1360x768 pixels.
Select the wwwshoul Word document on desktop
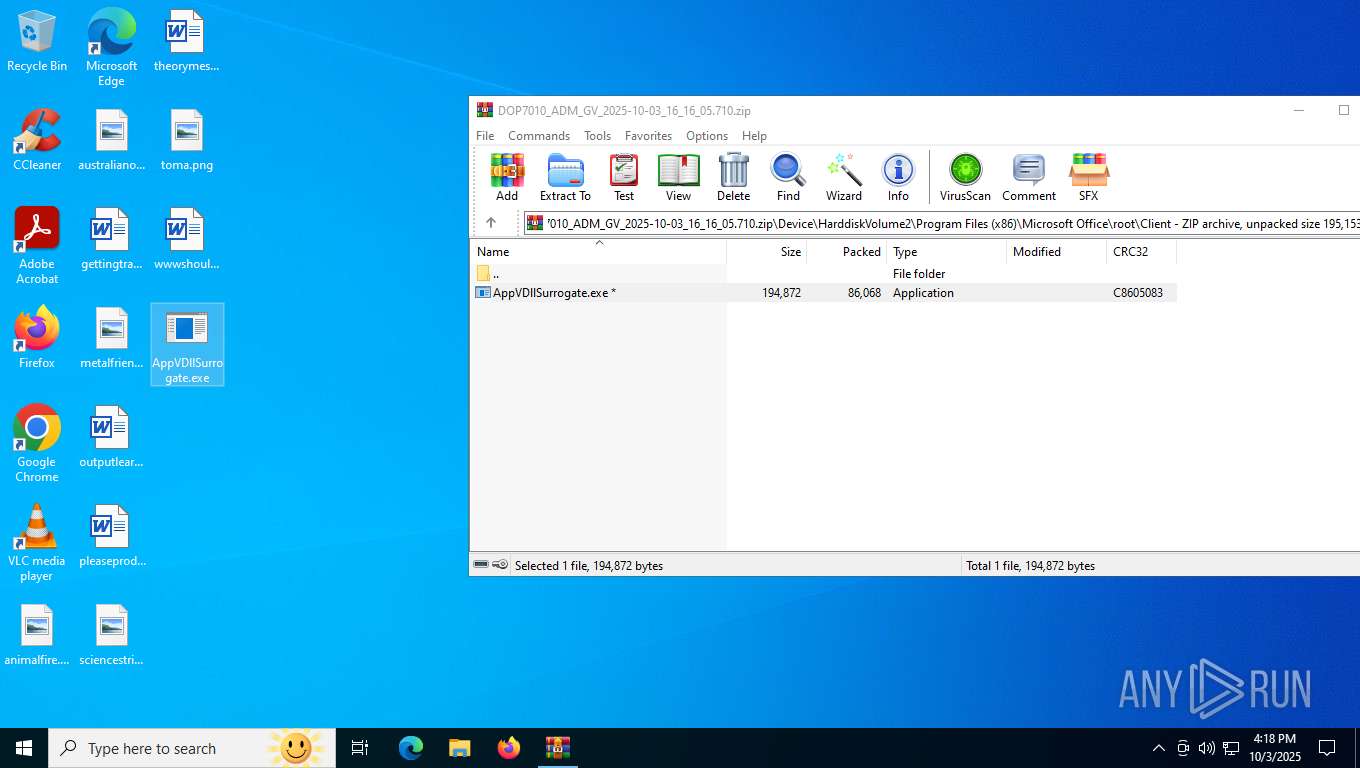[186, 239]
